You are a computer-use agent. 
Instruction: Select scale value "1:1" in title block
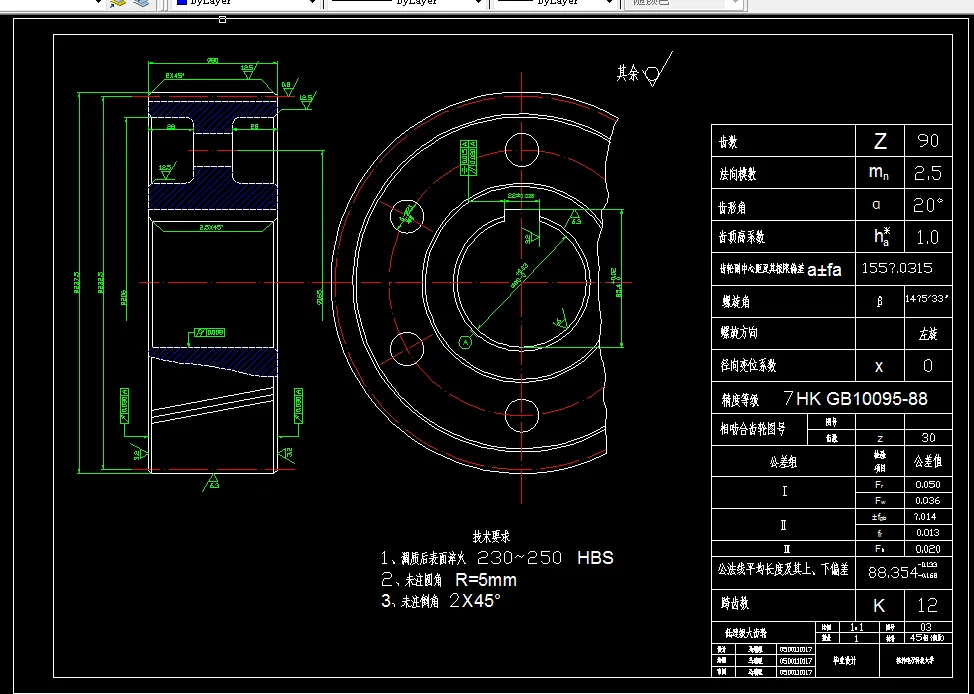point(857,628)
